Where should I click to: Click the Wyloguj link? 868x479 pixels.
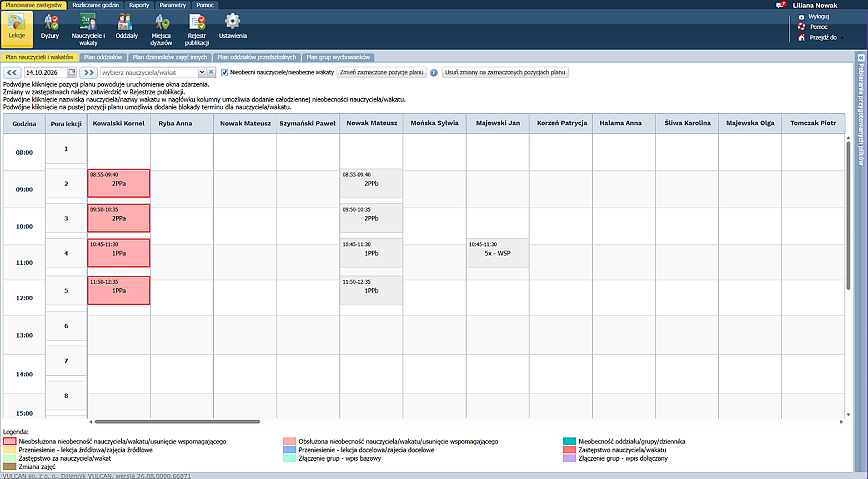click(819, 17)
